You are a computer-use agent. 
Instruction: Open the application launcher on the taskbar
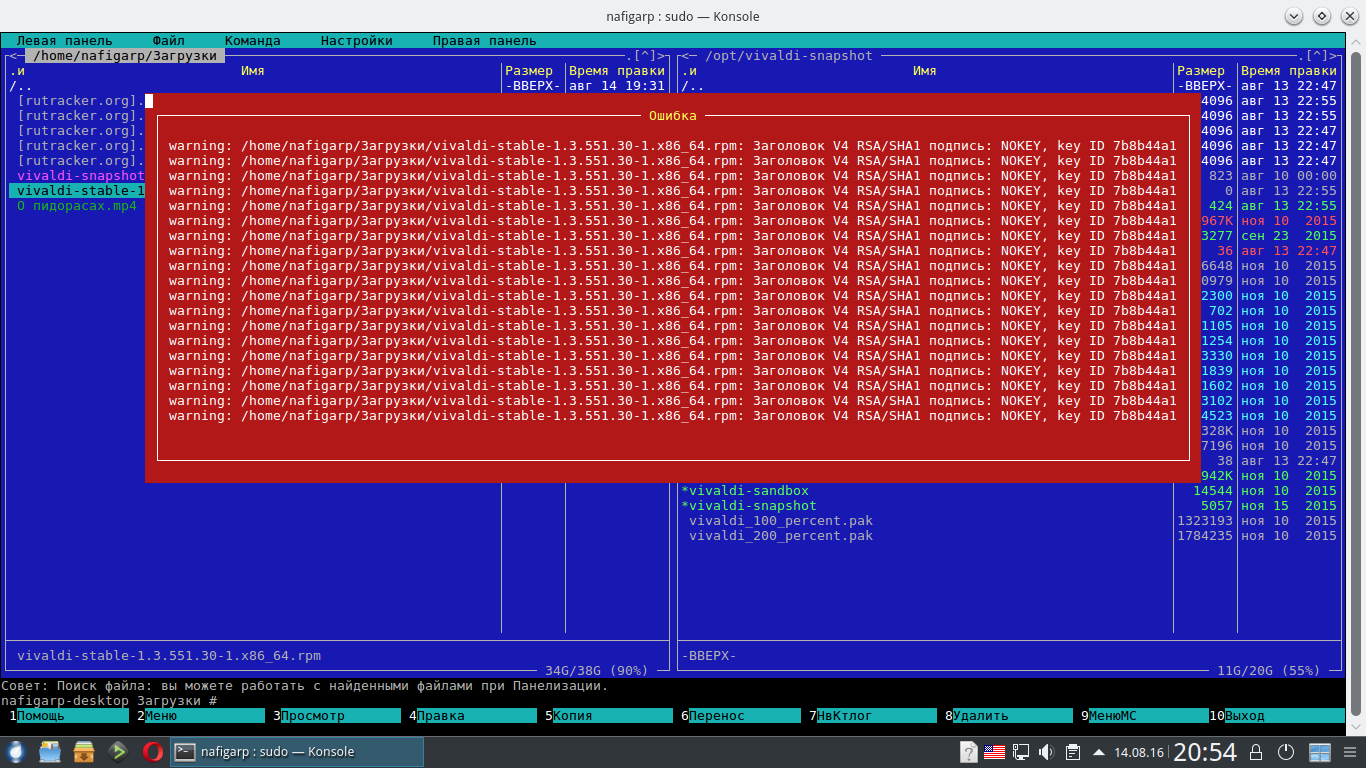coord(16,752)
